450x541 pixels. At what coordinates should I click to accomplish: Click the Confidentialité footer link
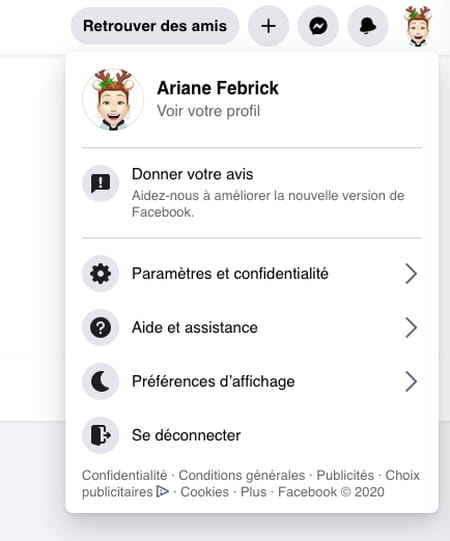pos(125,475)
